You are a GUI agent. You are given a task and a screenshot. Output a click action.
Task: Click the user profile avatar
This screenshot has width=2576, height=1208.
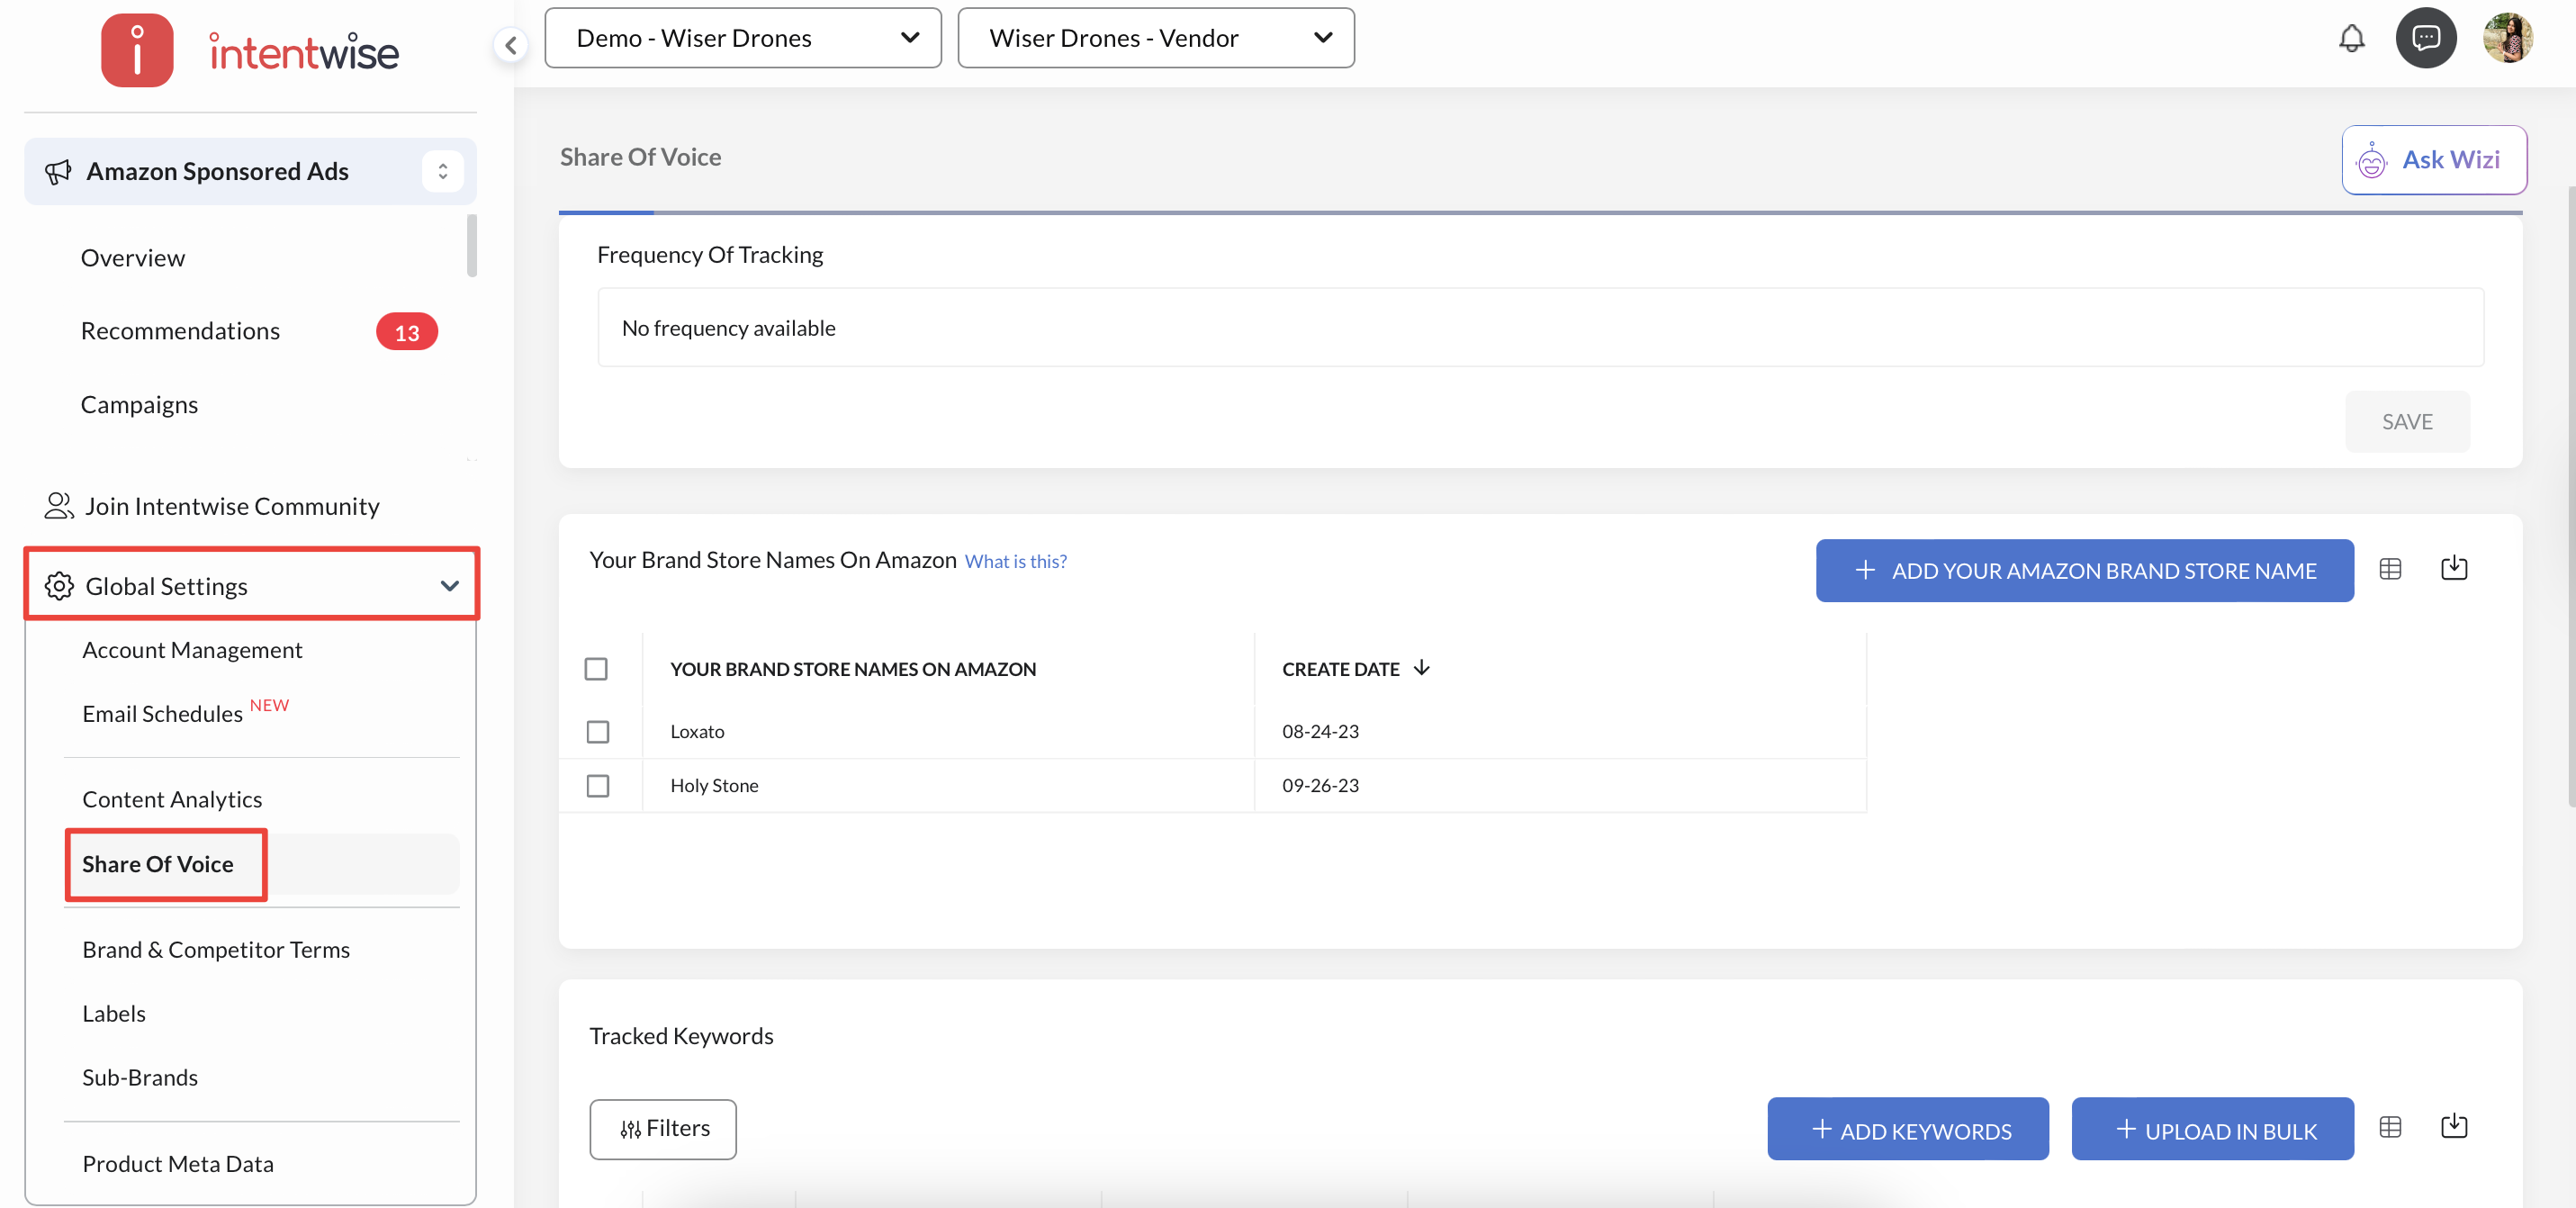(x=2507, y=38)
